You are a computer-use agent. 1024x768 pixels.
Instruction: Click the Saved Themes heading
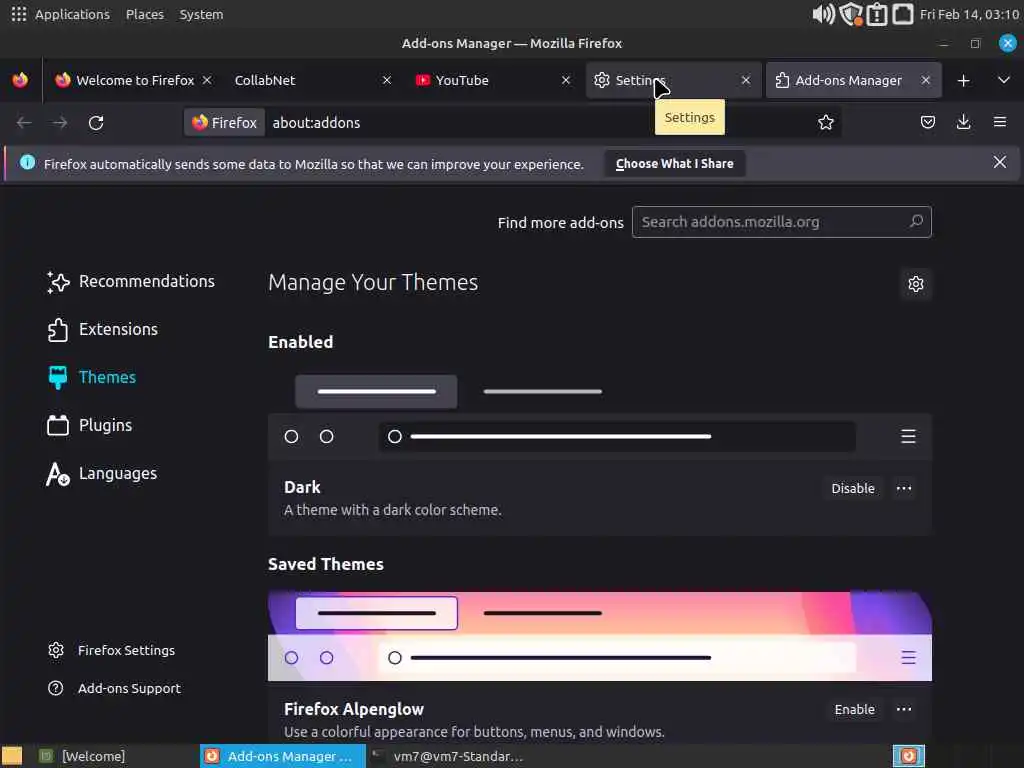click(325, 564)
